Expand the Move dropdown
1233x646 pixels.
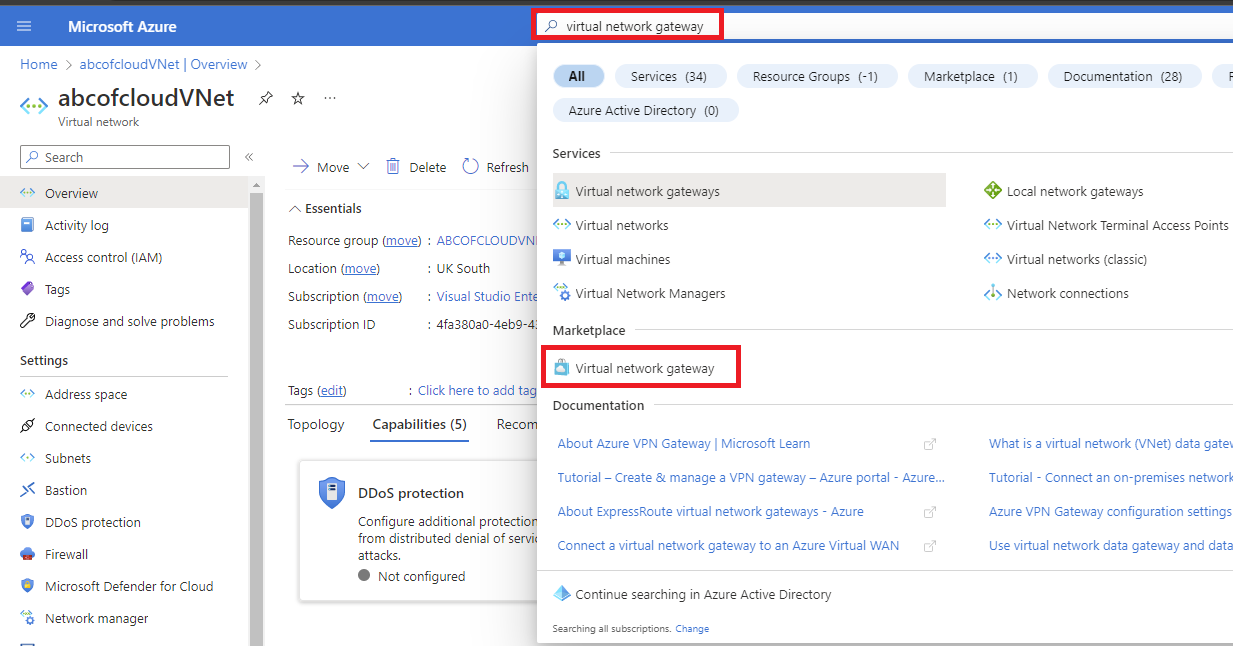363,167
